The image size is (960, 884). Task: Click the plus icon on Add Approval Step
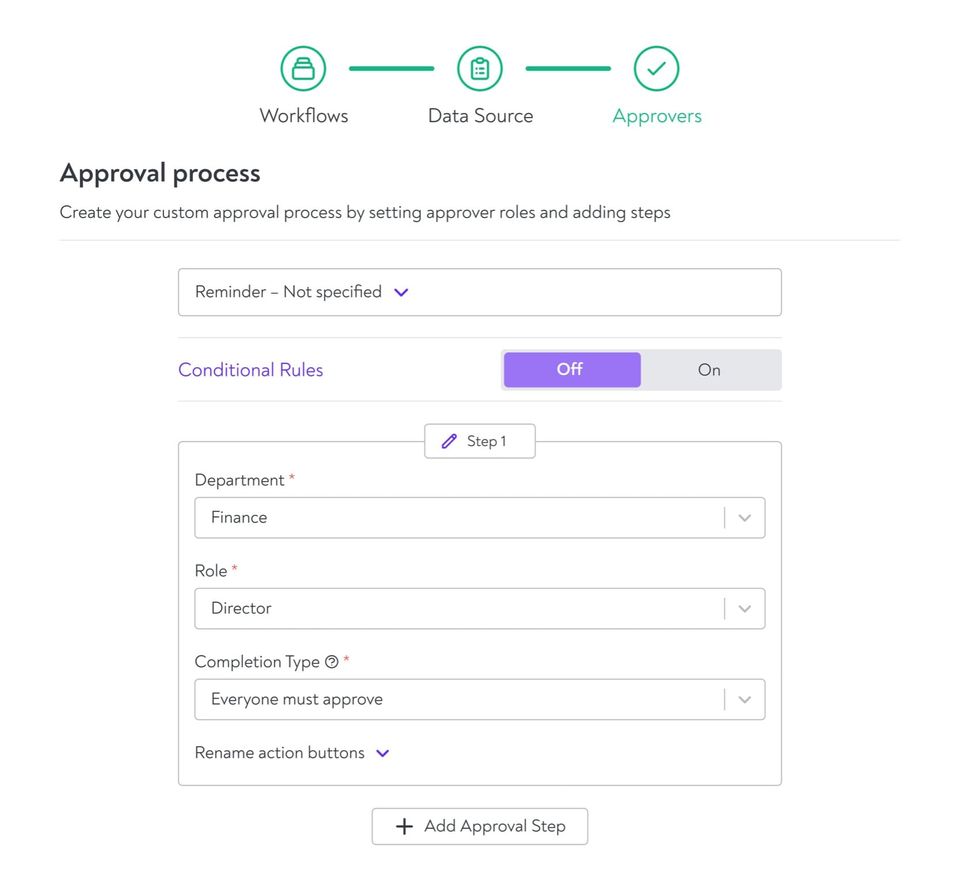click(x=404, y=826)
